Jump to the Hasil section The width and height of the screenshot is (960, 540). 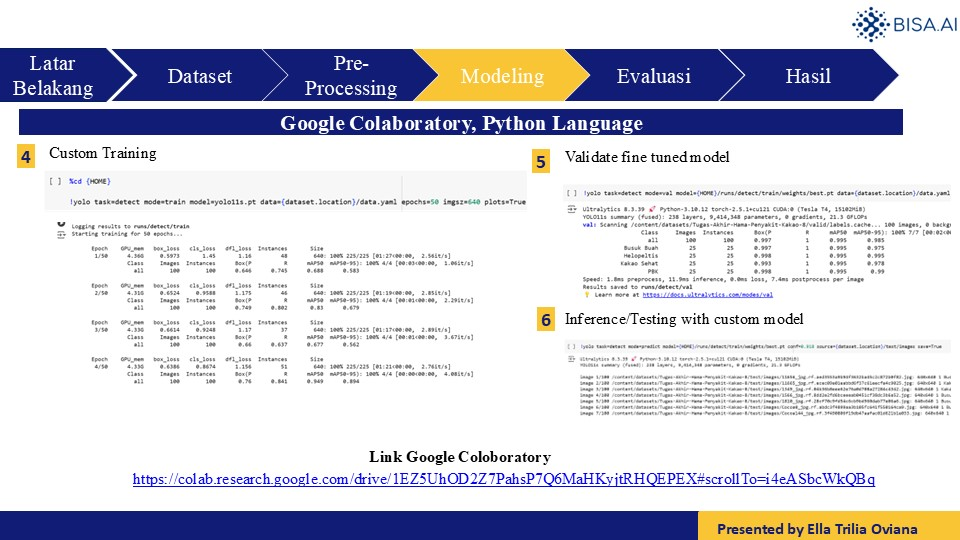[808, 76]
